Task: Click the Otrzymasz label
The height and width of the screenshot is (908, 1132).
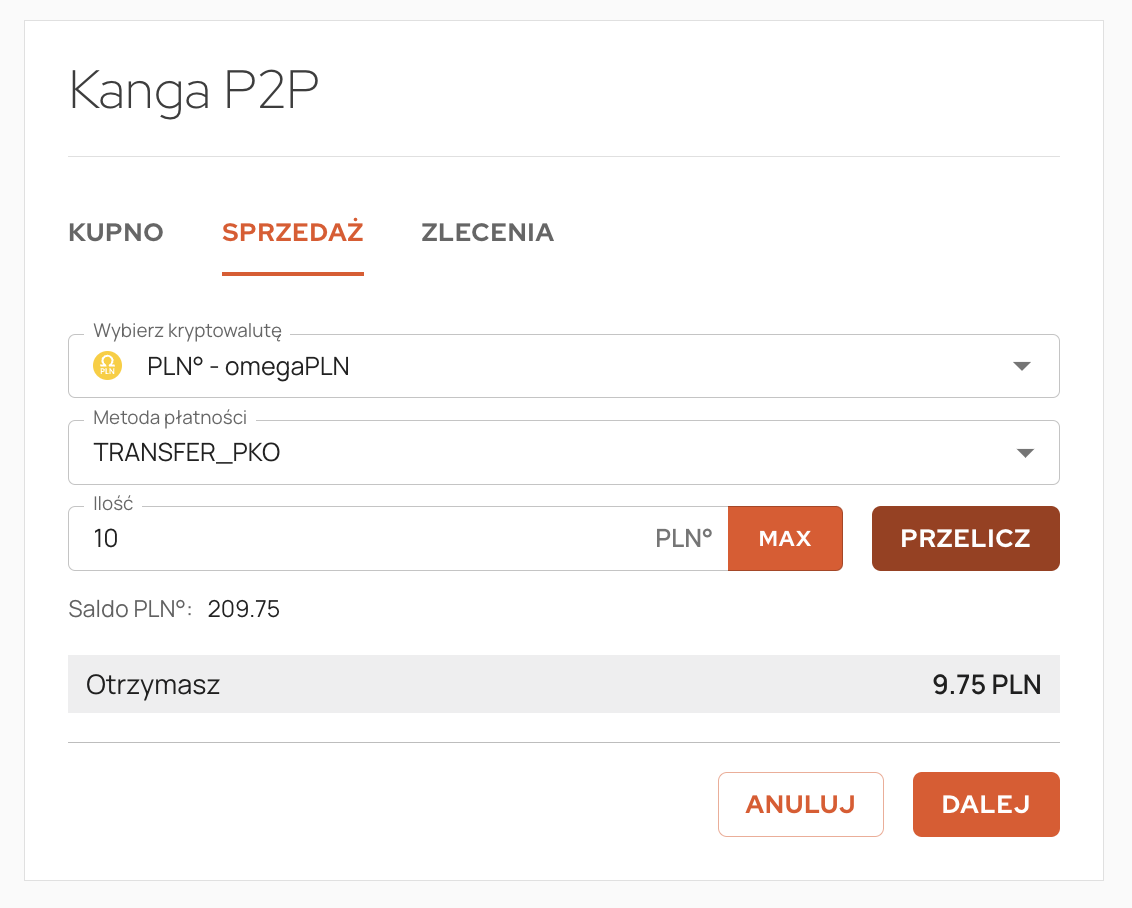Action: (153, 685)
